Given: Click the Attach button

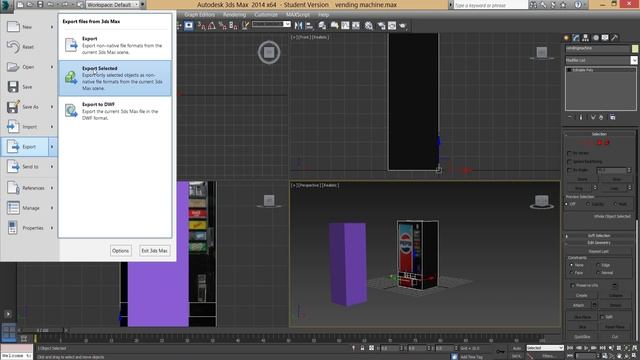Looking at the screenshot, I should pos(578,305).
